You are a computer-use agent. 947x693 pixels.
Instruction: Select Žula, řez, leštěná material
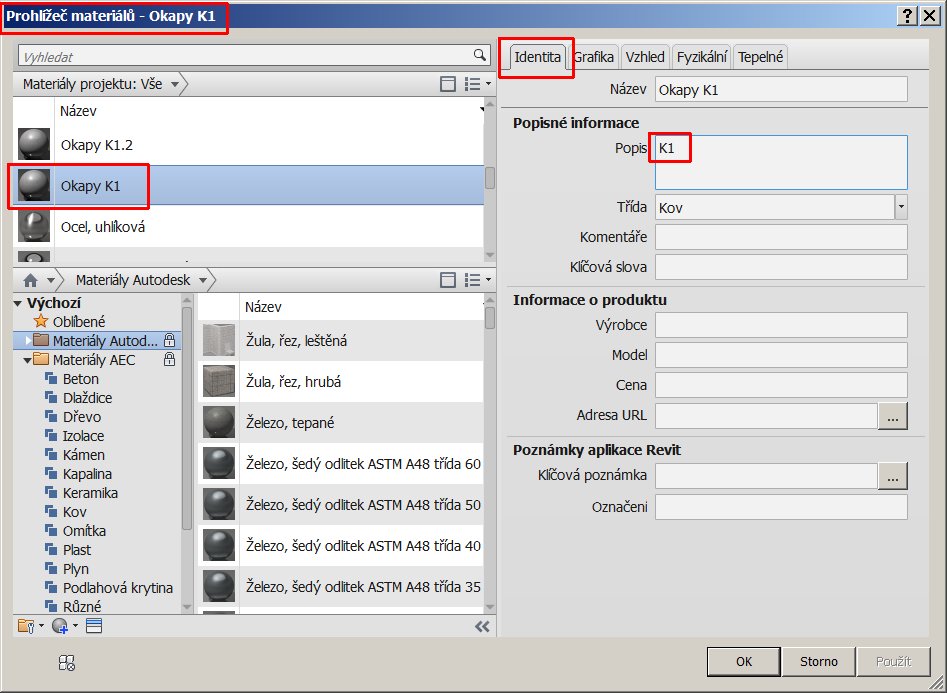point(341,341)
